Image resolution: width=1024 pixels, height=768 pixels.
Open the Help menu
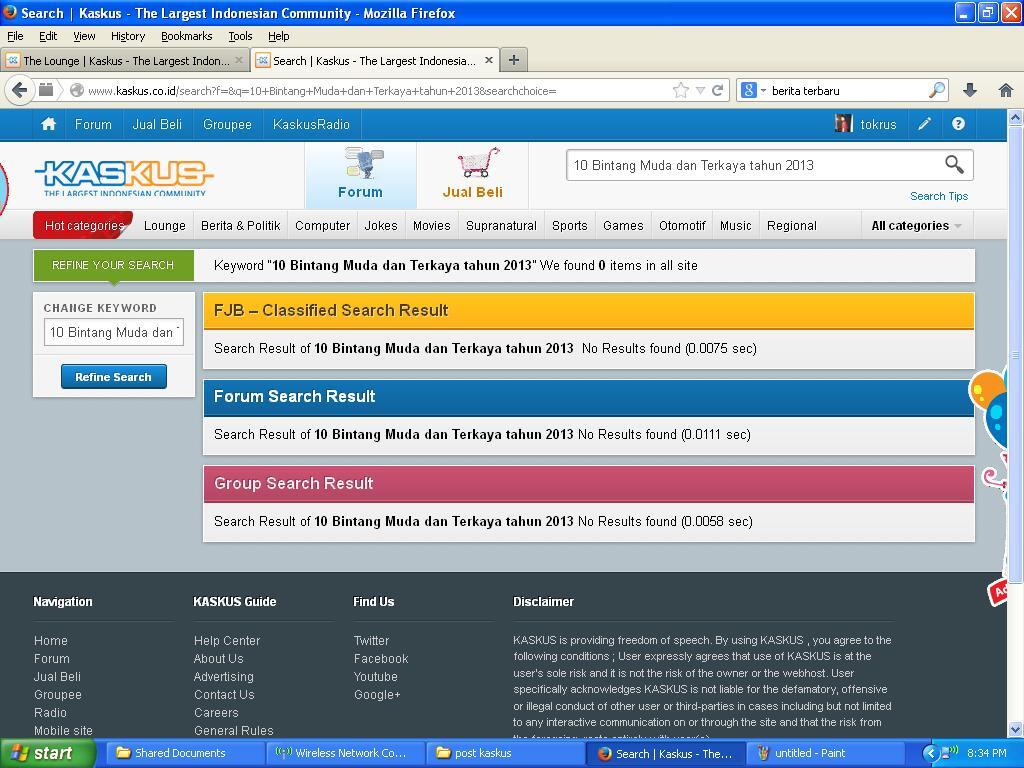click(278, 36)
